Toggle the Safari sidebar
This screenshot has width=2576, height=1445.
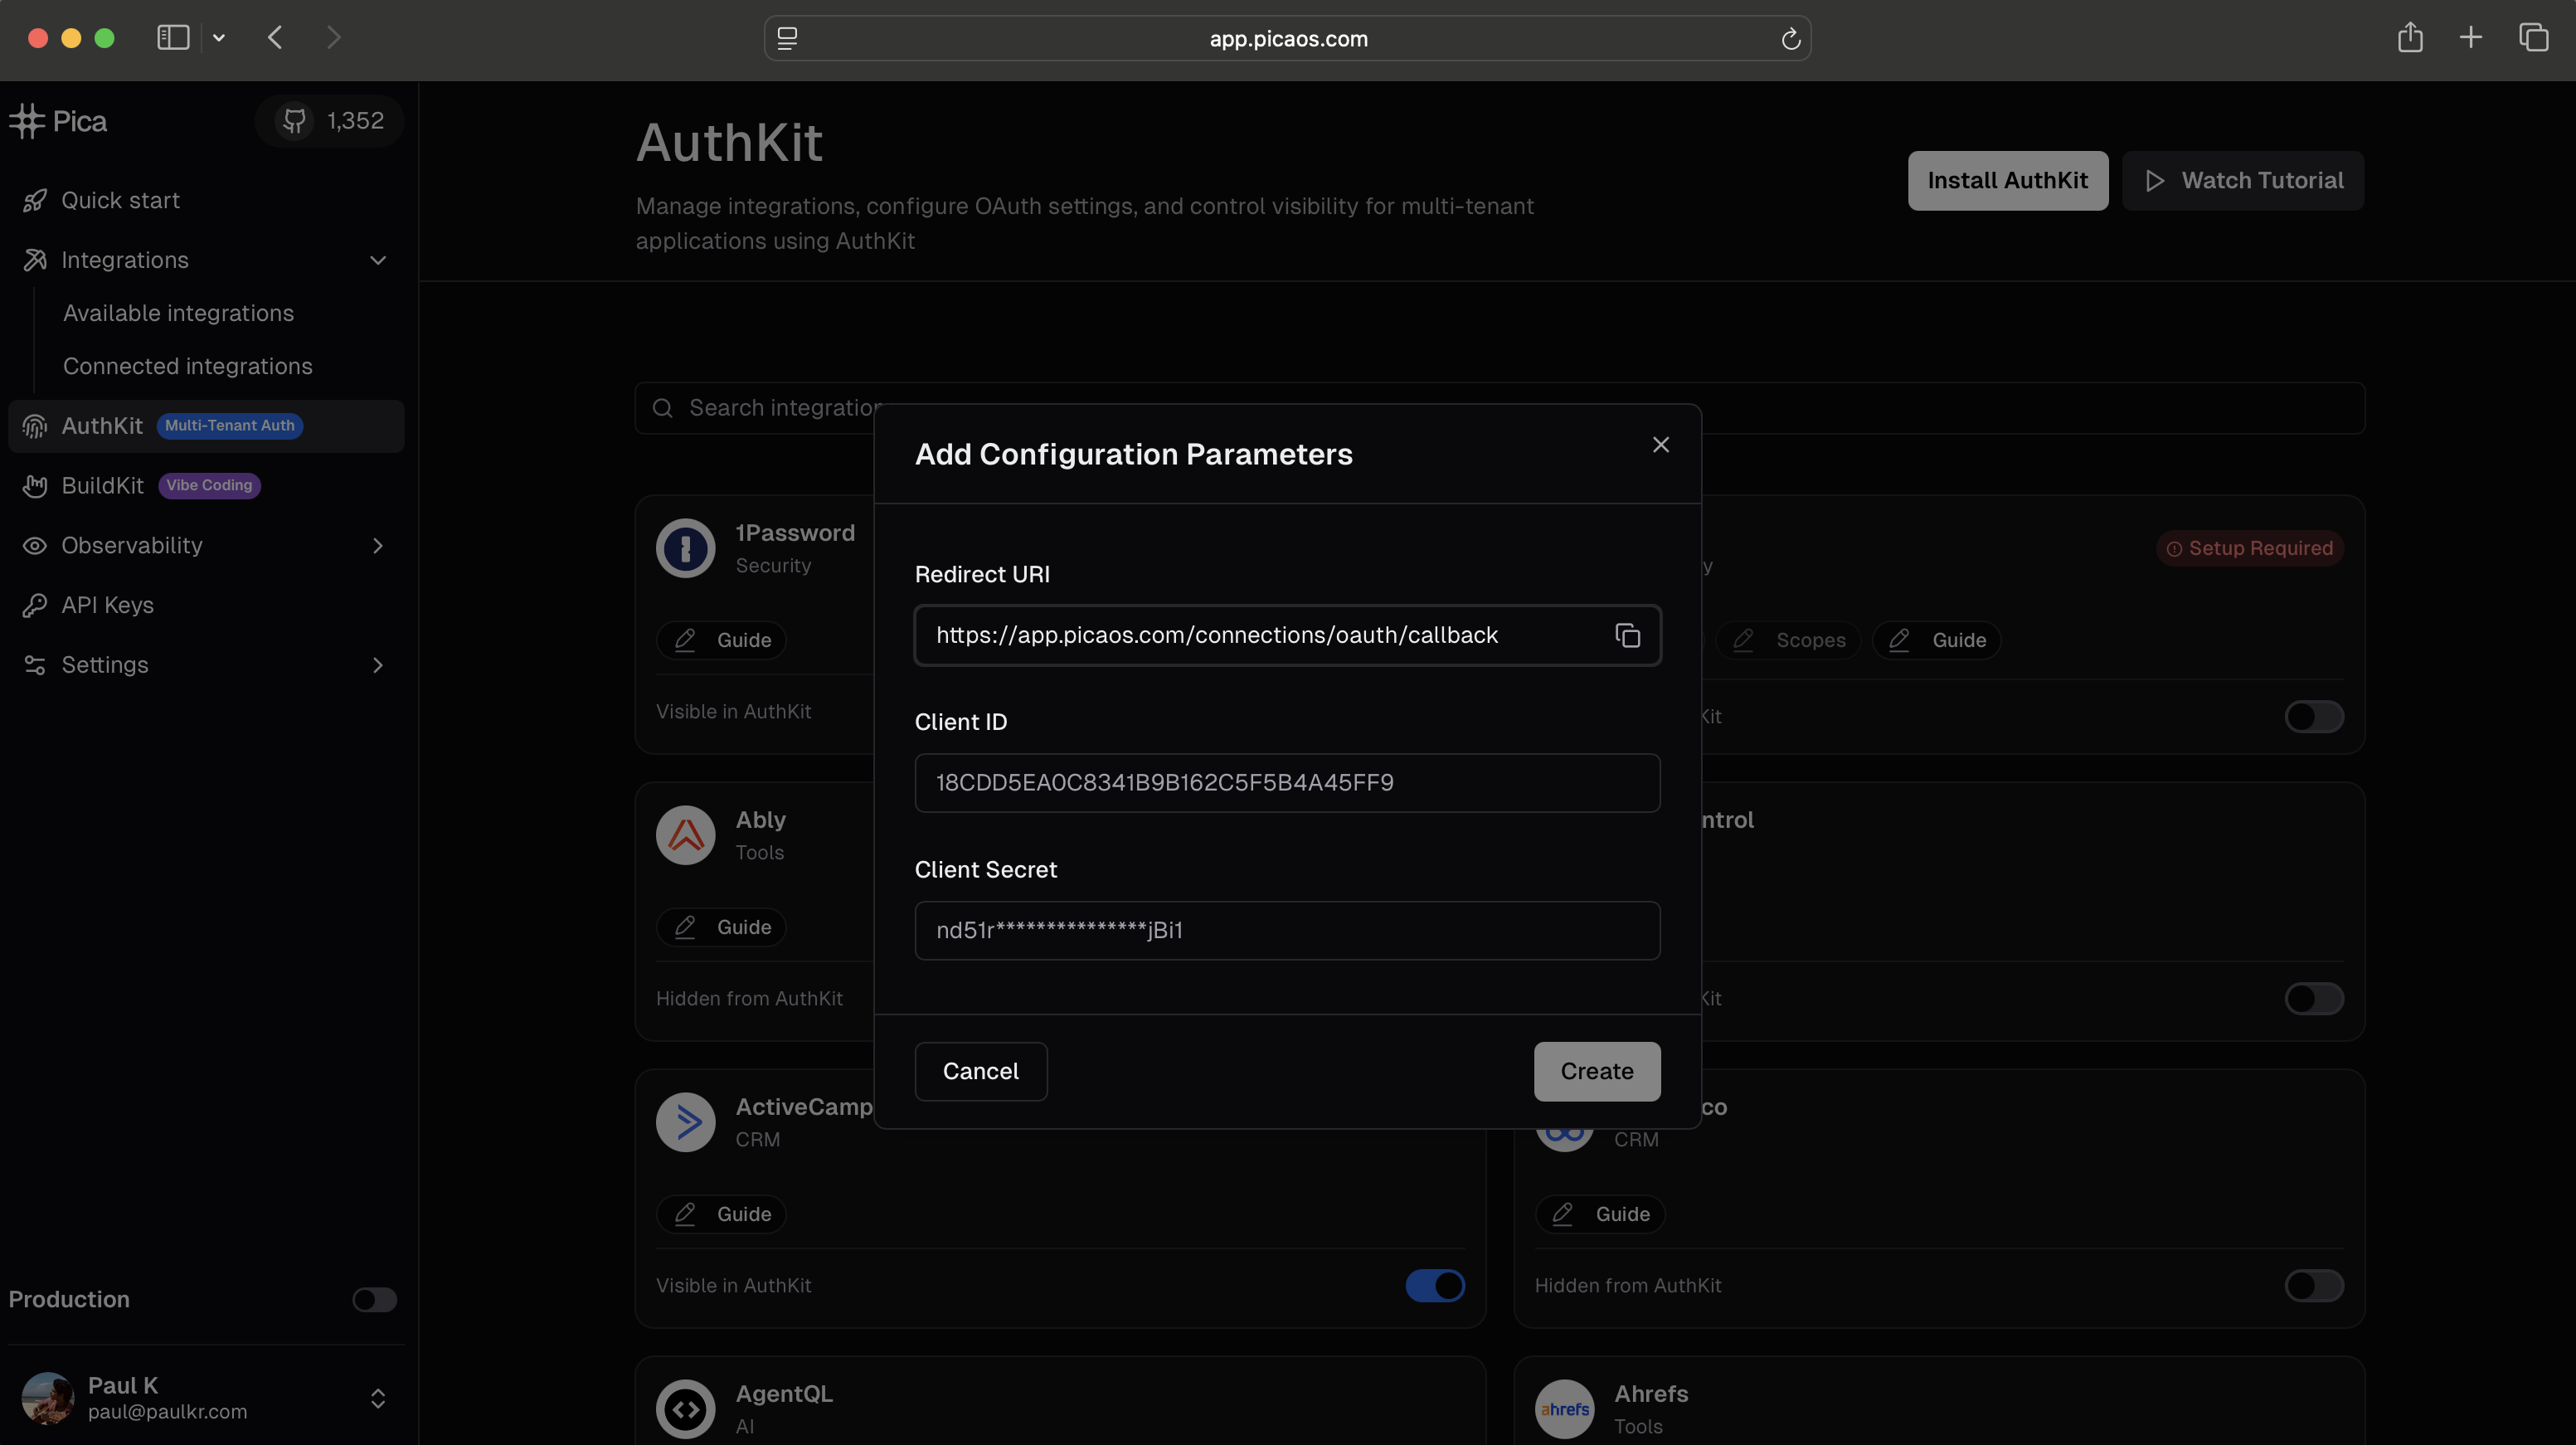(x=173, y=38)
